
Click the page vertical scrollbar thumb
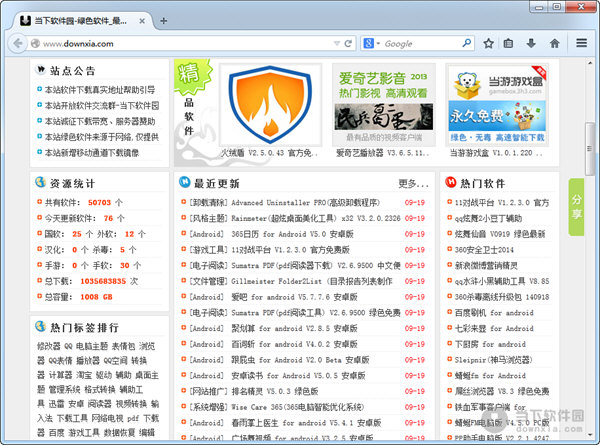click(590, 148)
